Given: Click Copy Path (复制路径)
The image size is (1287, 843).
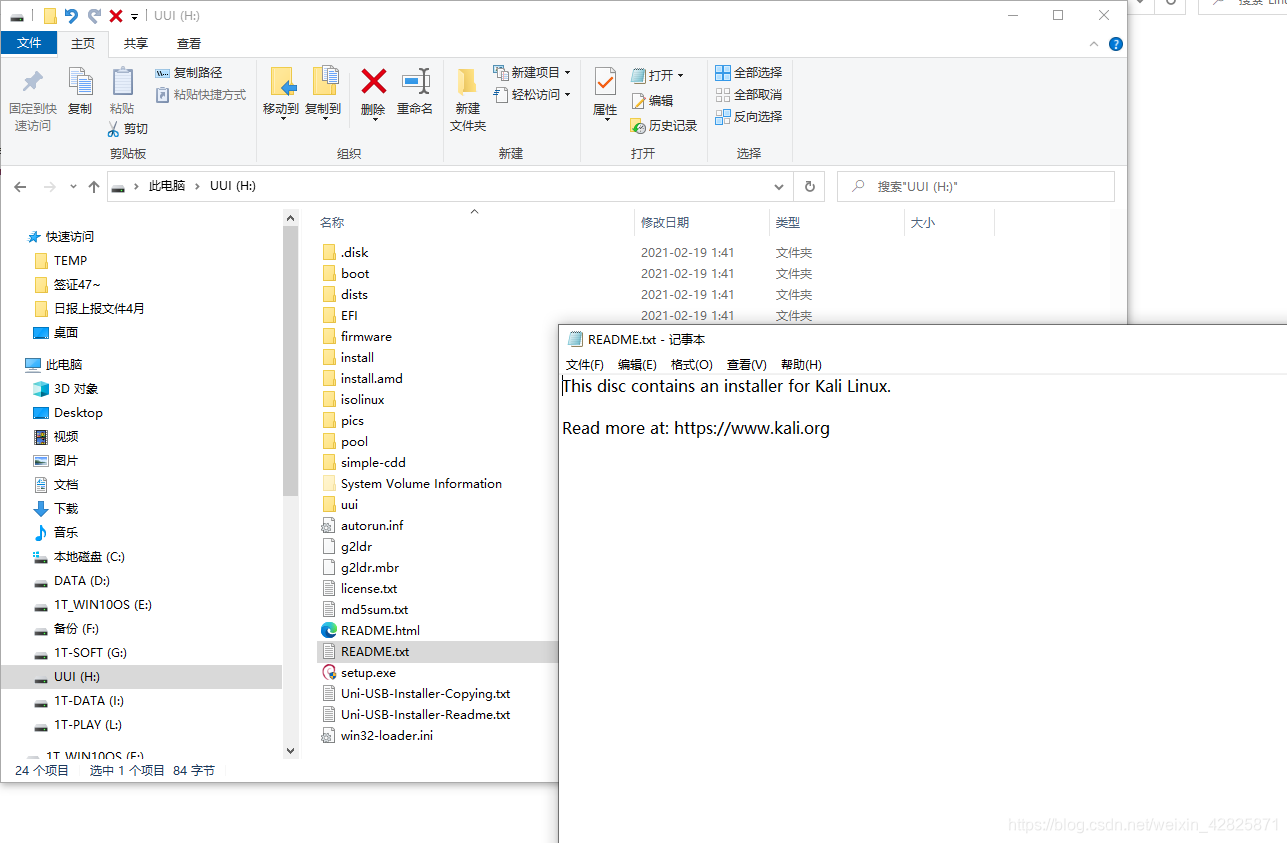Looking at the screenshot, I should pos(189,73).
